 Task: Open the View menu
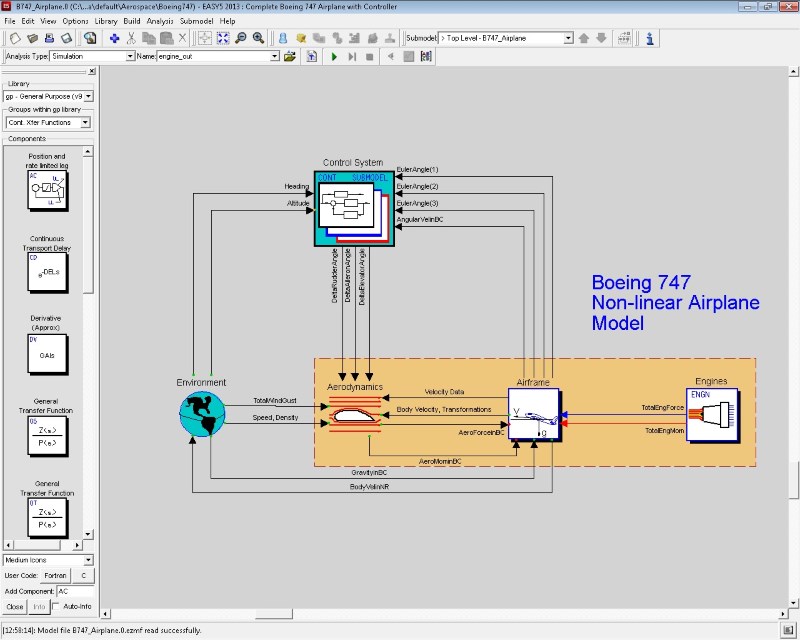[48, 21]
